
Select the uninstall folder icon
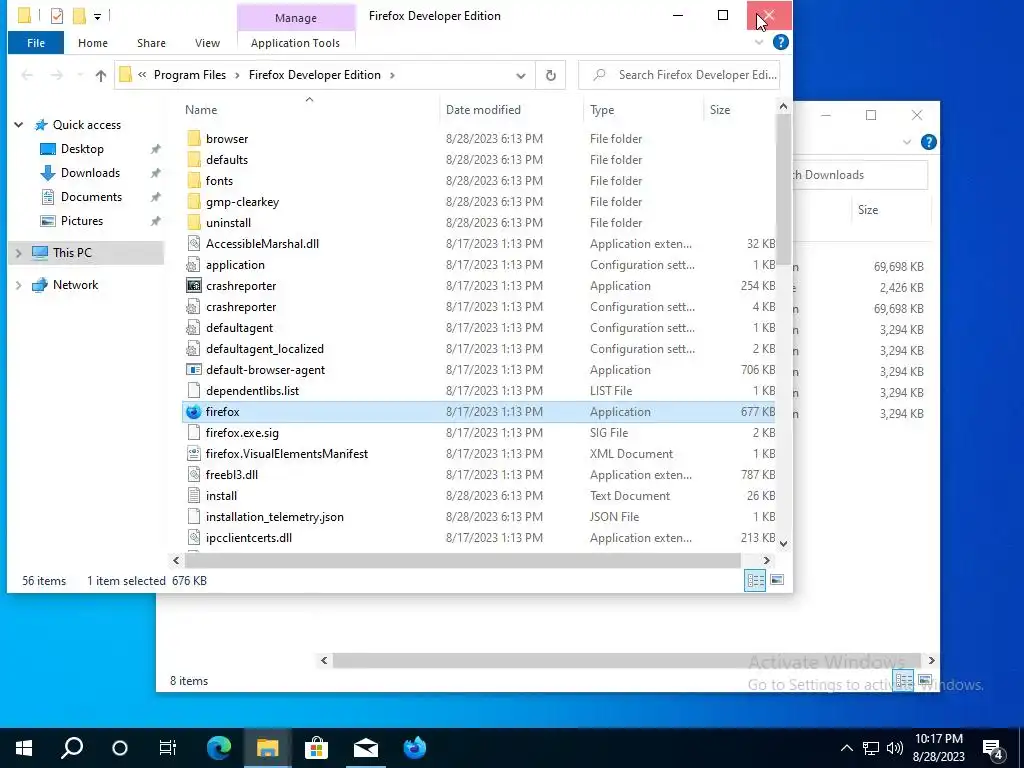[193, 223]
